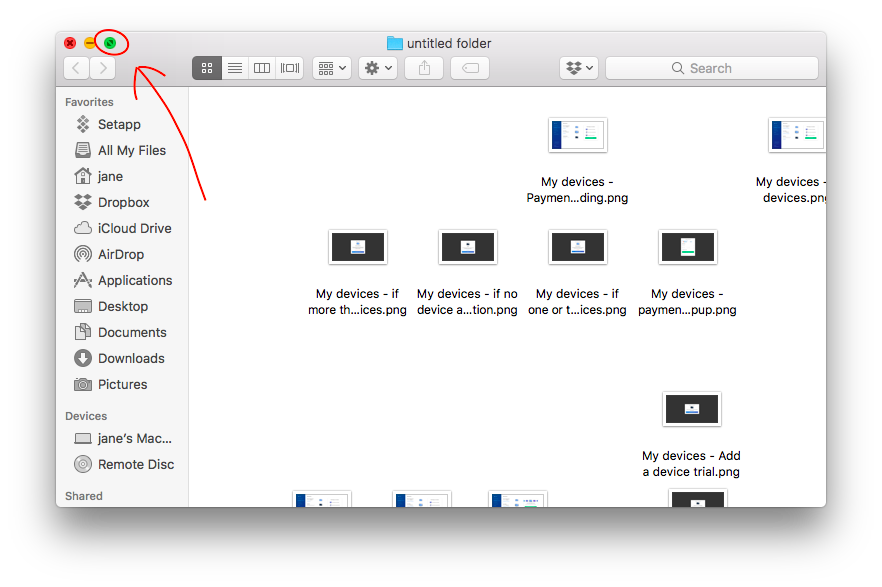Open the item arrangement dropdown
The image size is (882, 587).
[x=331, y=67]
